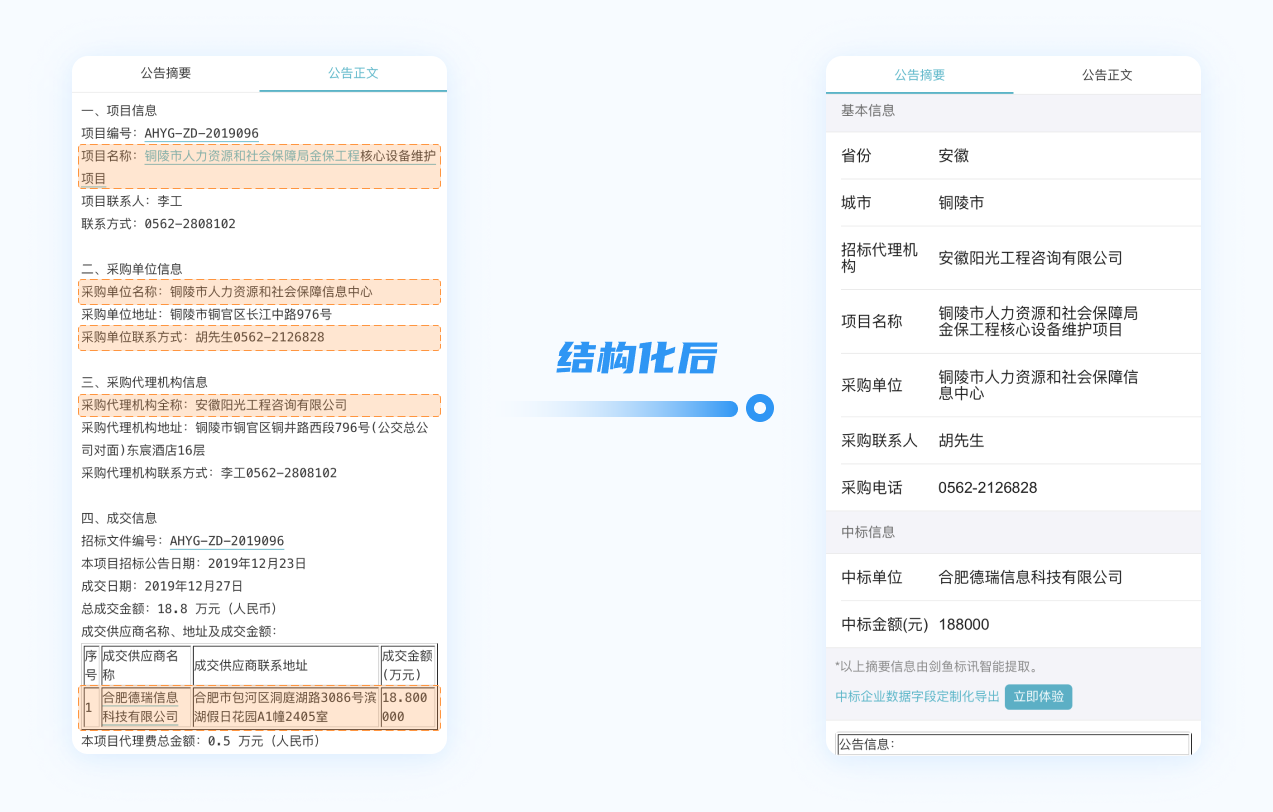Click 采购代理机构地址 铜井路西段796号 line

(255, 439)
